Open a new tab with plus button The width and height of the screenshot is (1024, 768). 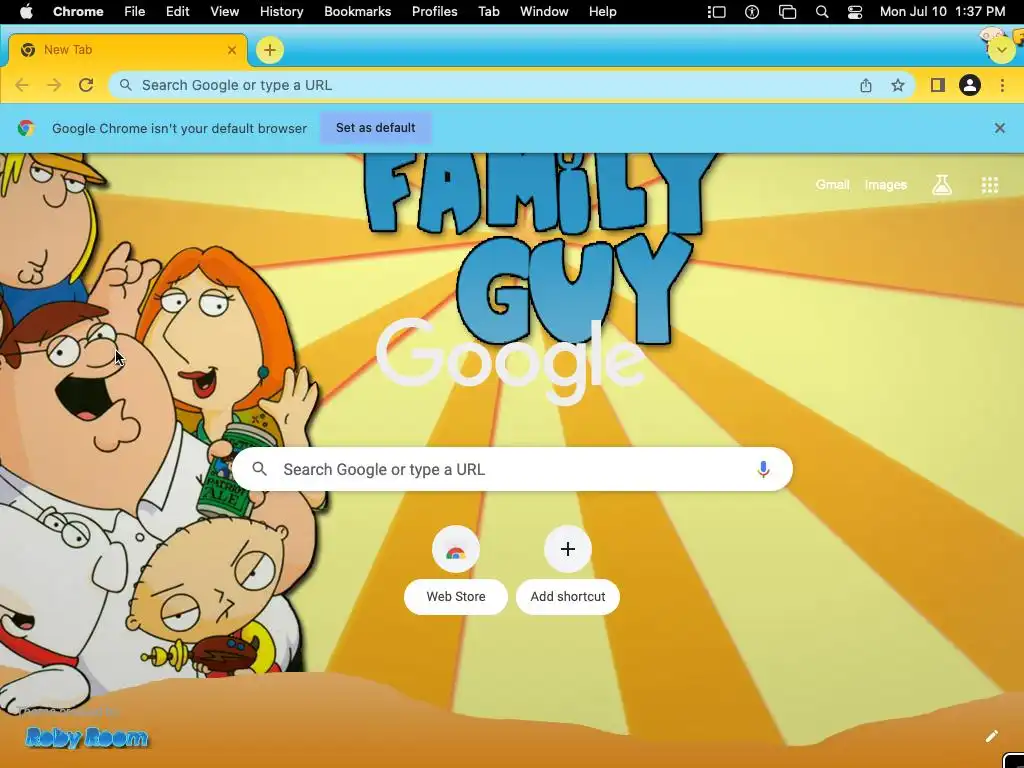(x=270, y=50)
